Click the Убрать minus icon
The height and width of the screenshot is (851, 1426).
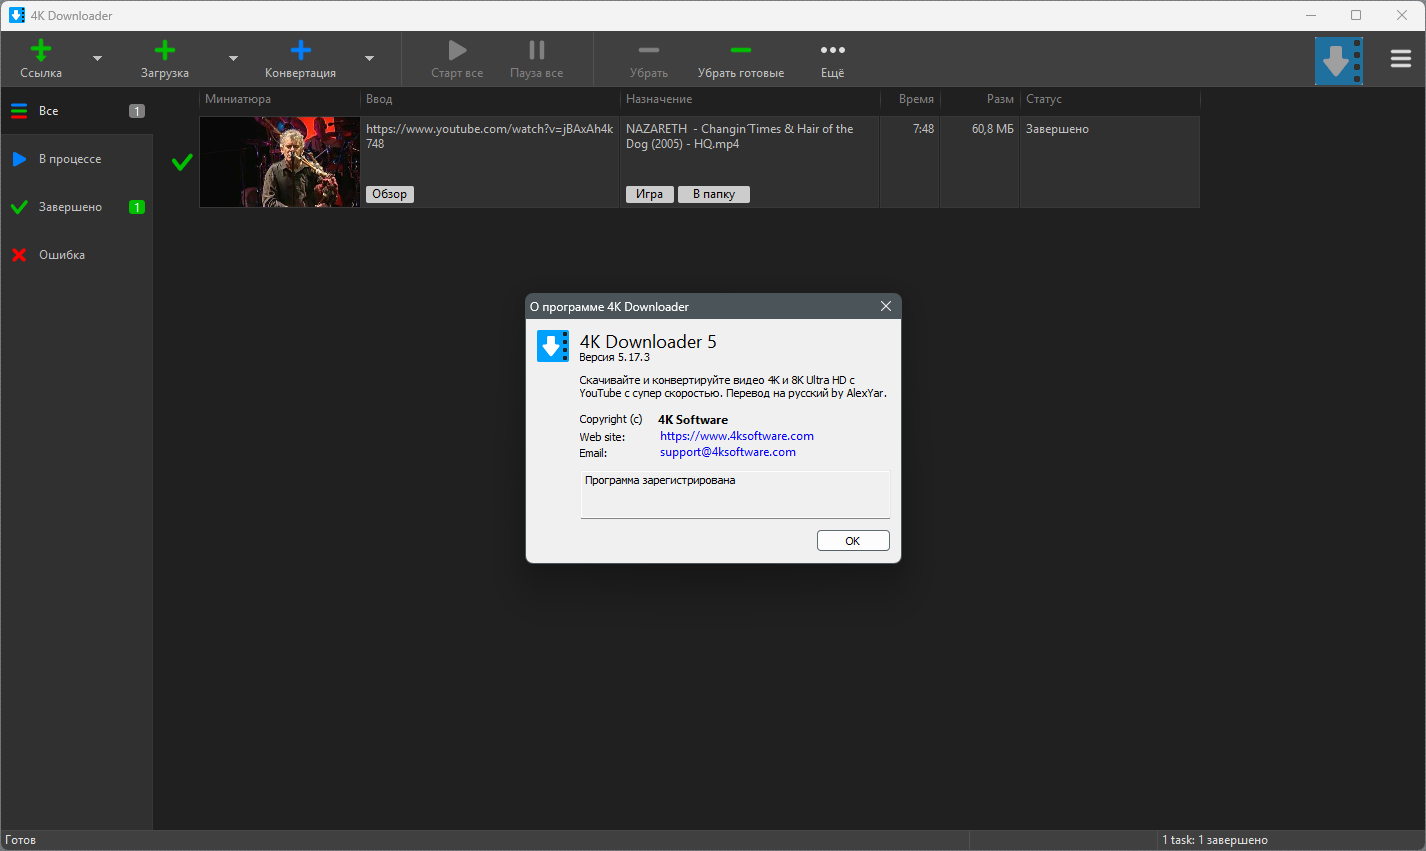click(649, 50)
